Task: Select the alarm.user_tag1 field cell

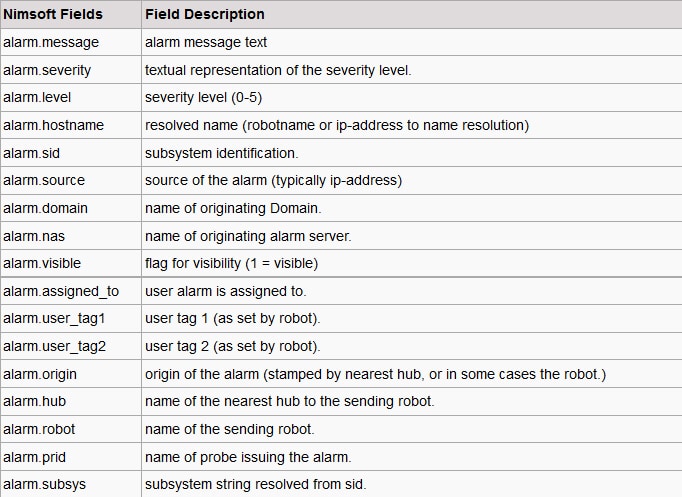Action: click(54, 318)
